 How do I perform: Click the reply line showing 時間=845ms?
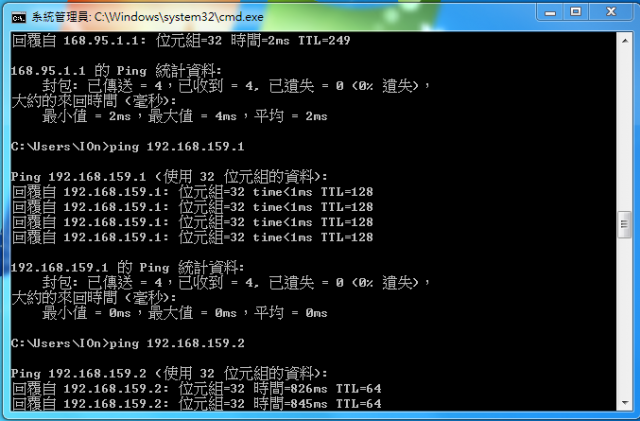196,403
